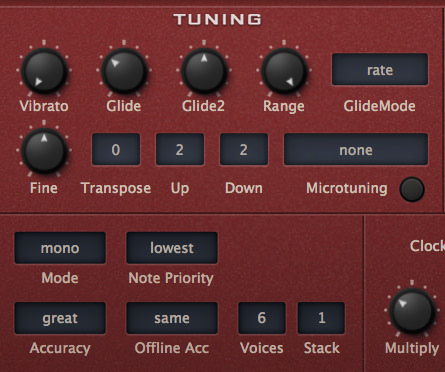Viewport: 445px width, 372px height.
Task: Click the TUNING section title
Action: (218, 19)
